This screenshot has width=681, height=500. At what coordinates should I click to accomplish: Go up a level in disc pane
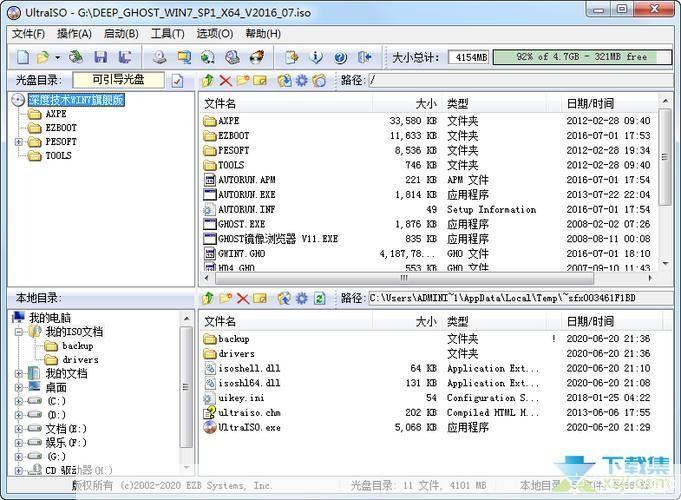click(208, 80)
